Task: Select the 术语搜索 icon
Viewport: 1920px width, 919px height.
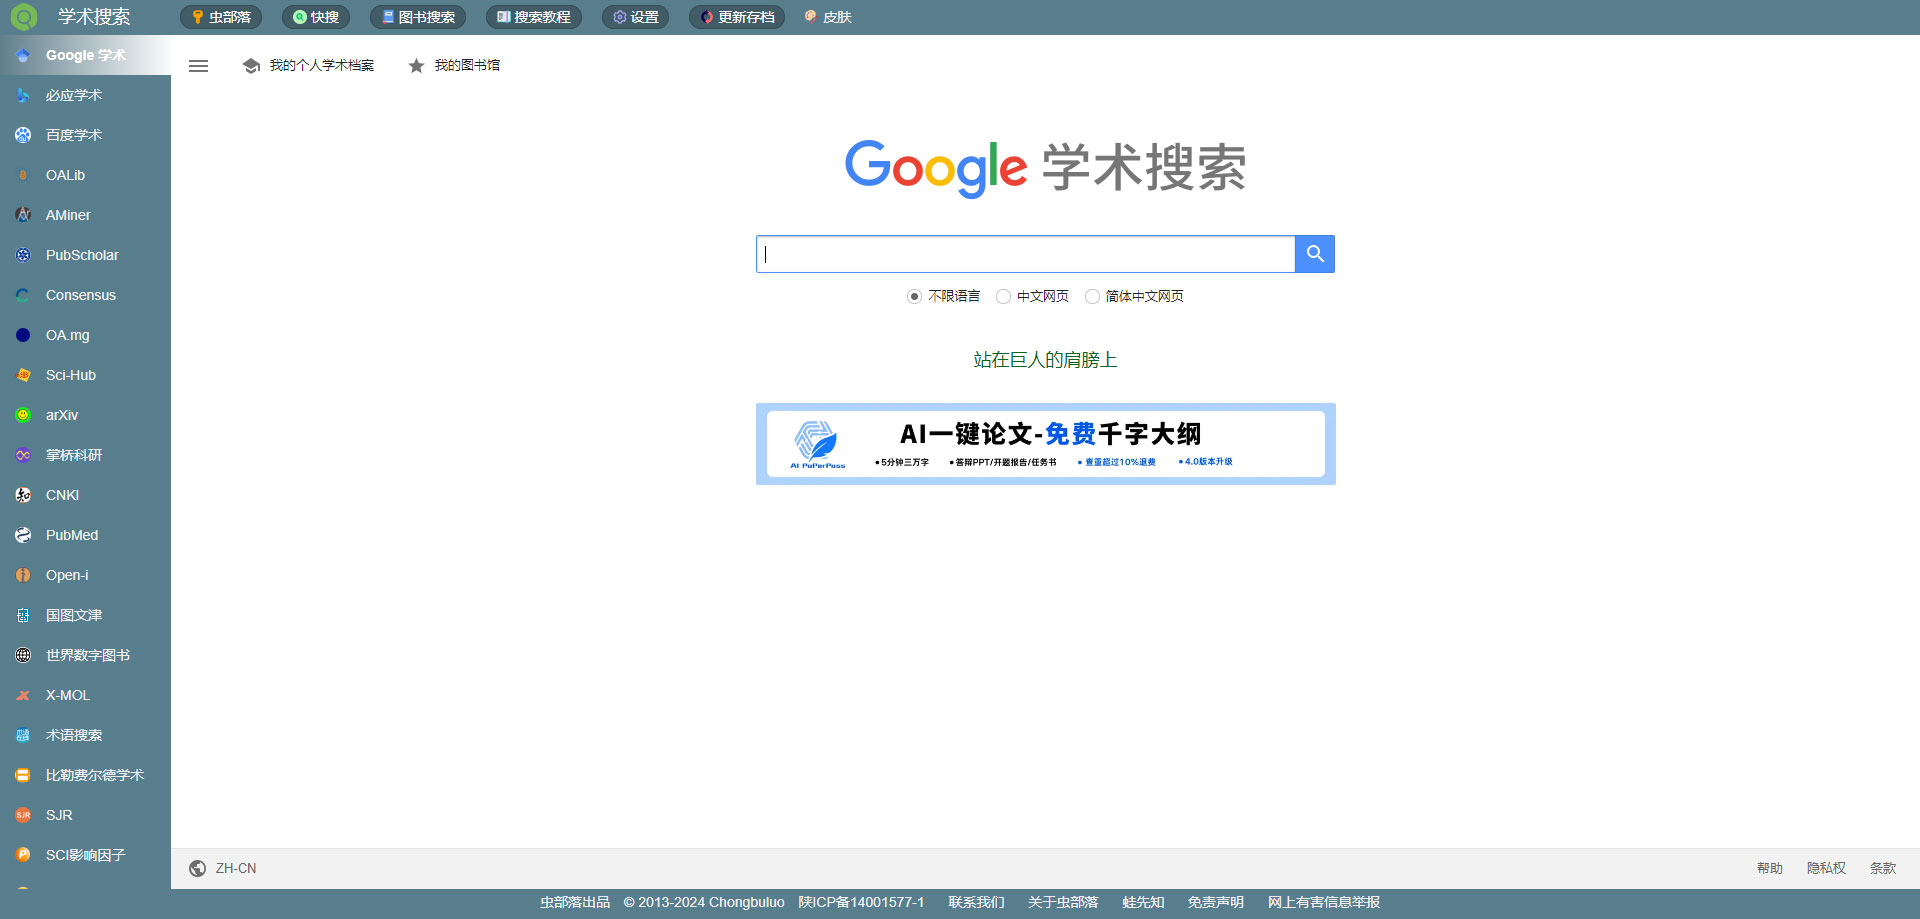Action: point(23,735)
